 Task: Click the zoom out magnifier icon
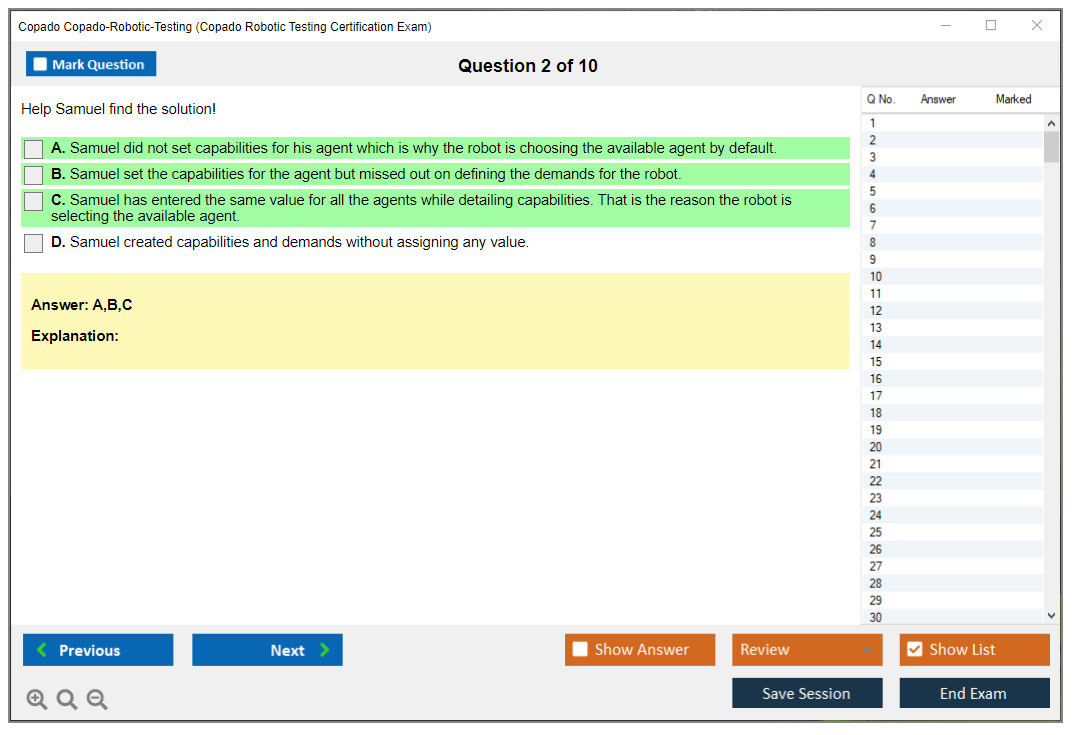[97, 700]
